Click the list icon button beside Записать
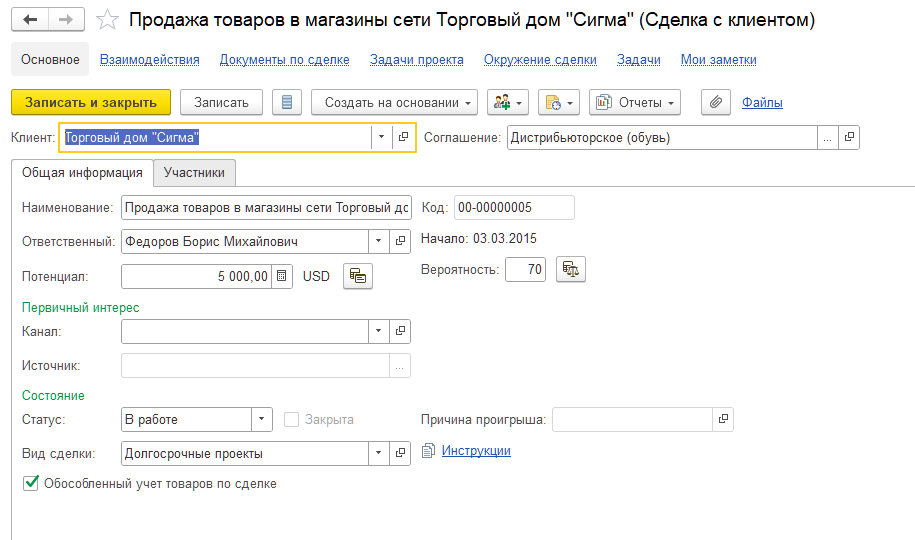The height and width of the screenshot is (540, 915). (x=287, y=102)
